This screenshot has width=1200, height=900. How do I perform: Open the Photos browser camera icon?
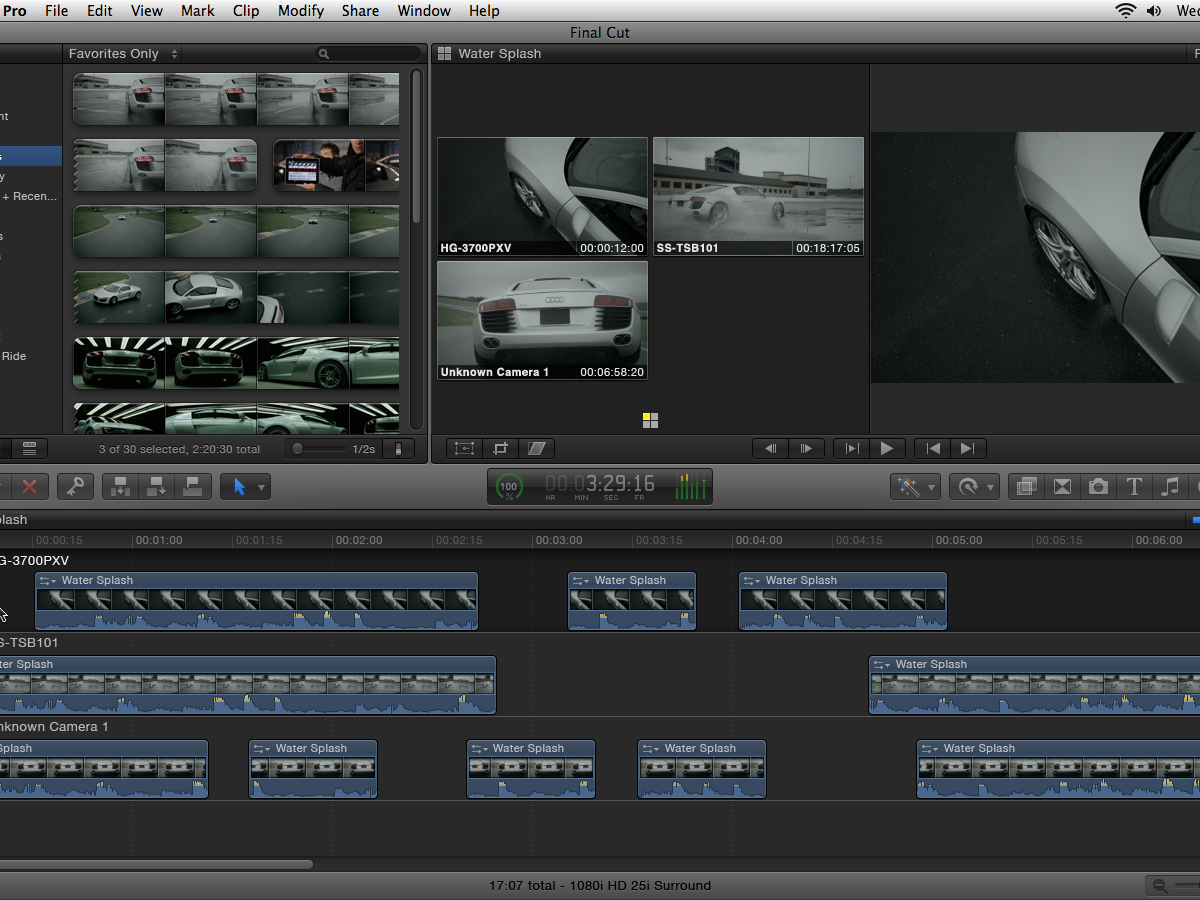[x=1098, y=487]
